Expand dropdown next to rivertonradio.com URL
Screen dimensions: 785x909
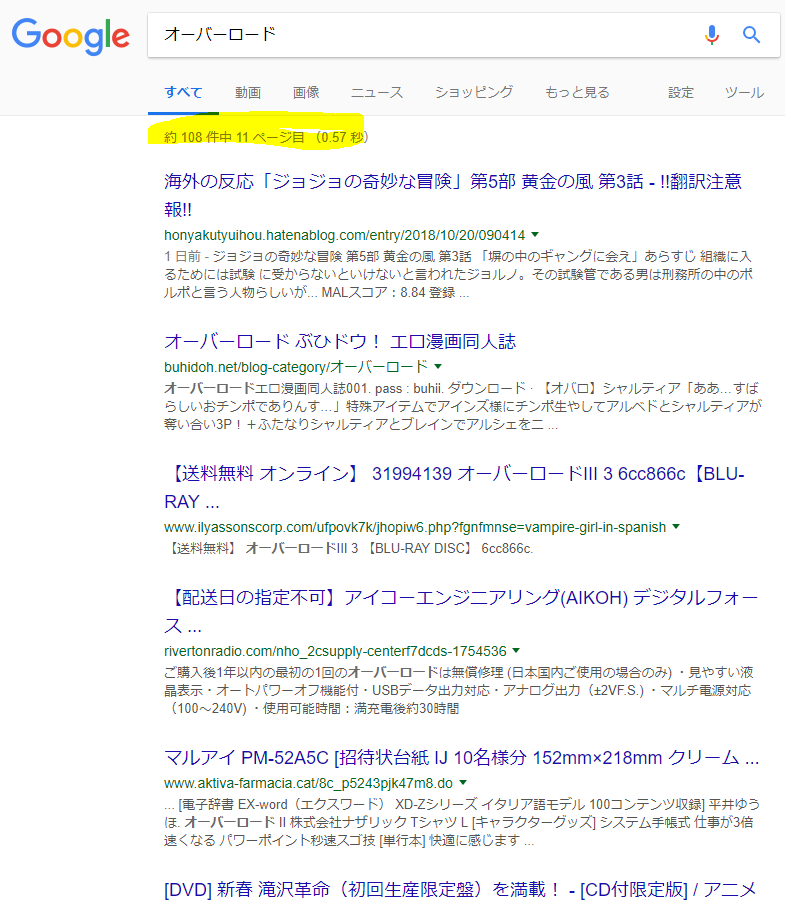click(516, 650)
